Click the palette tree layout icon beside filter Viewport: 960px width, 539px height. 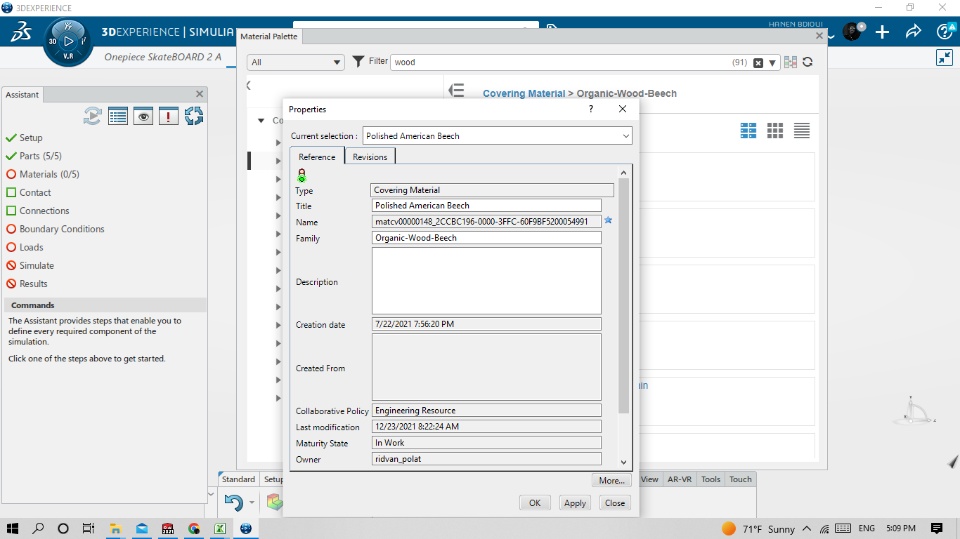coord(790,62)
